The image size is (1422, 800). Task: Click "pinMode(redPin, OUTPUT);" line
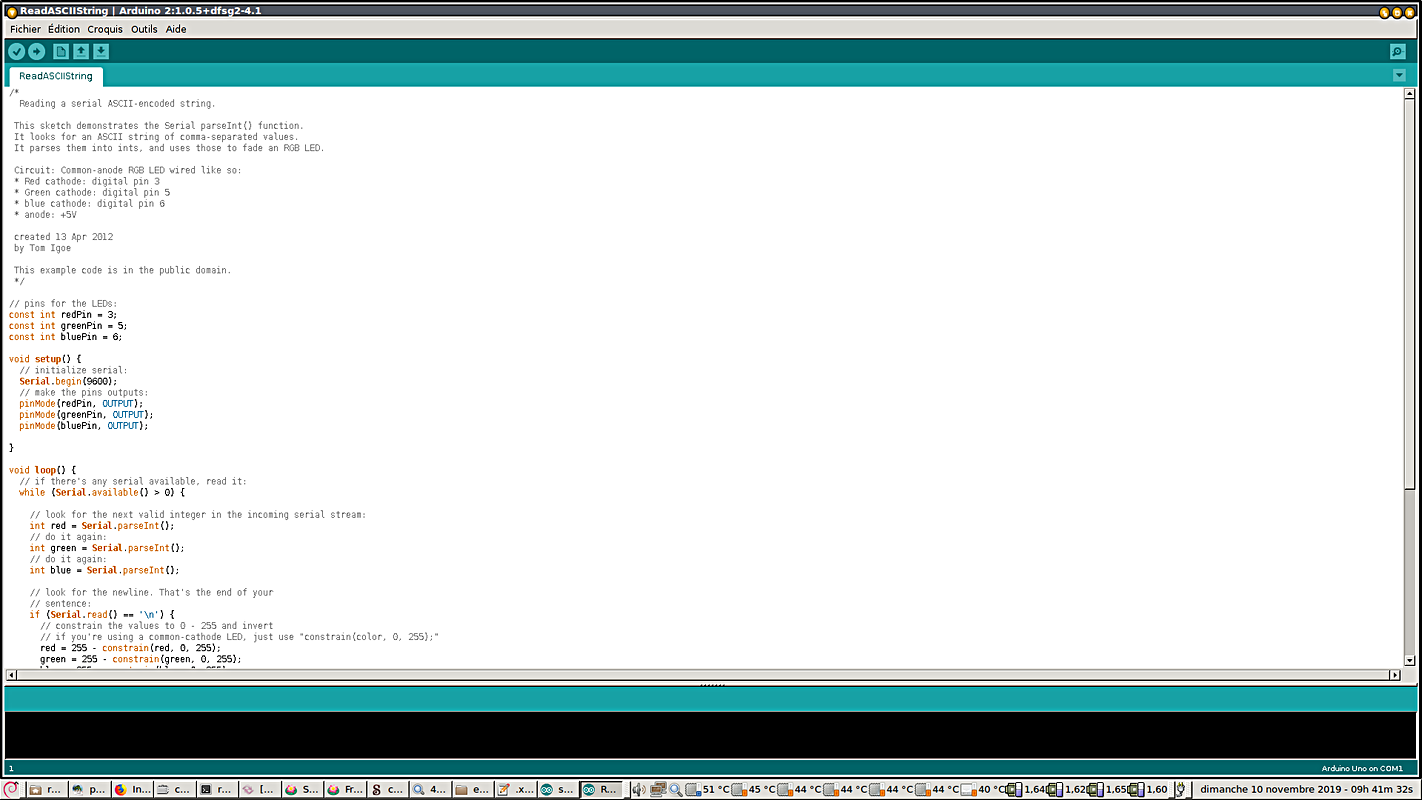[x=81, y=403]
